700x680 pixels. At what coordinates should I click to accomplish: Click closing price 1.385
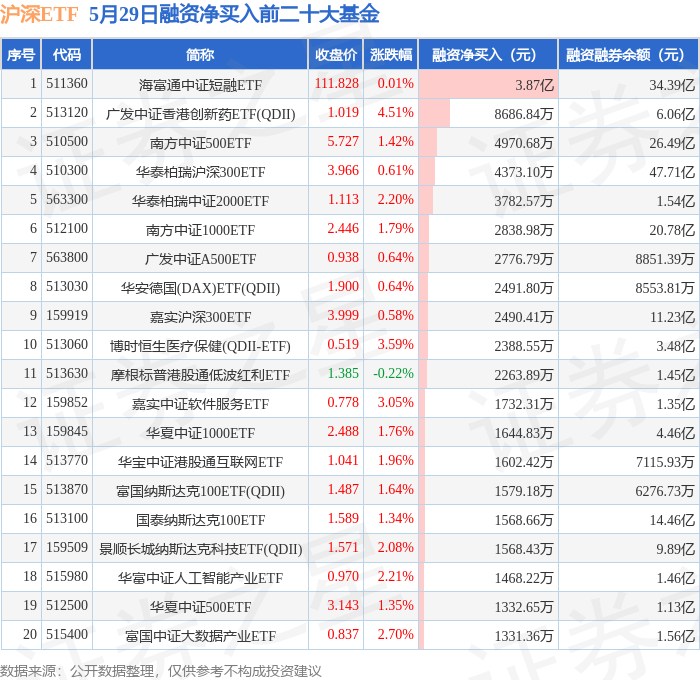click(x=343, y=373)
